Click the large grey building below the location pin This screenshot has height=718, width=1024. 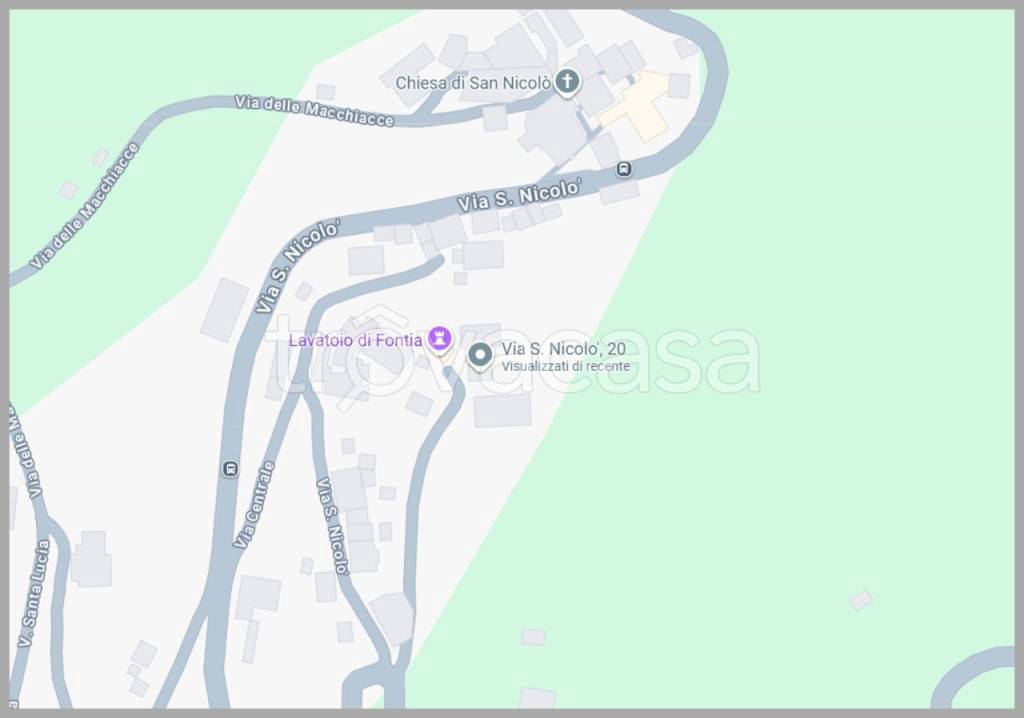[502, 410]
